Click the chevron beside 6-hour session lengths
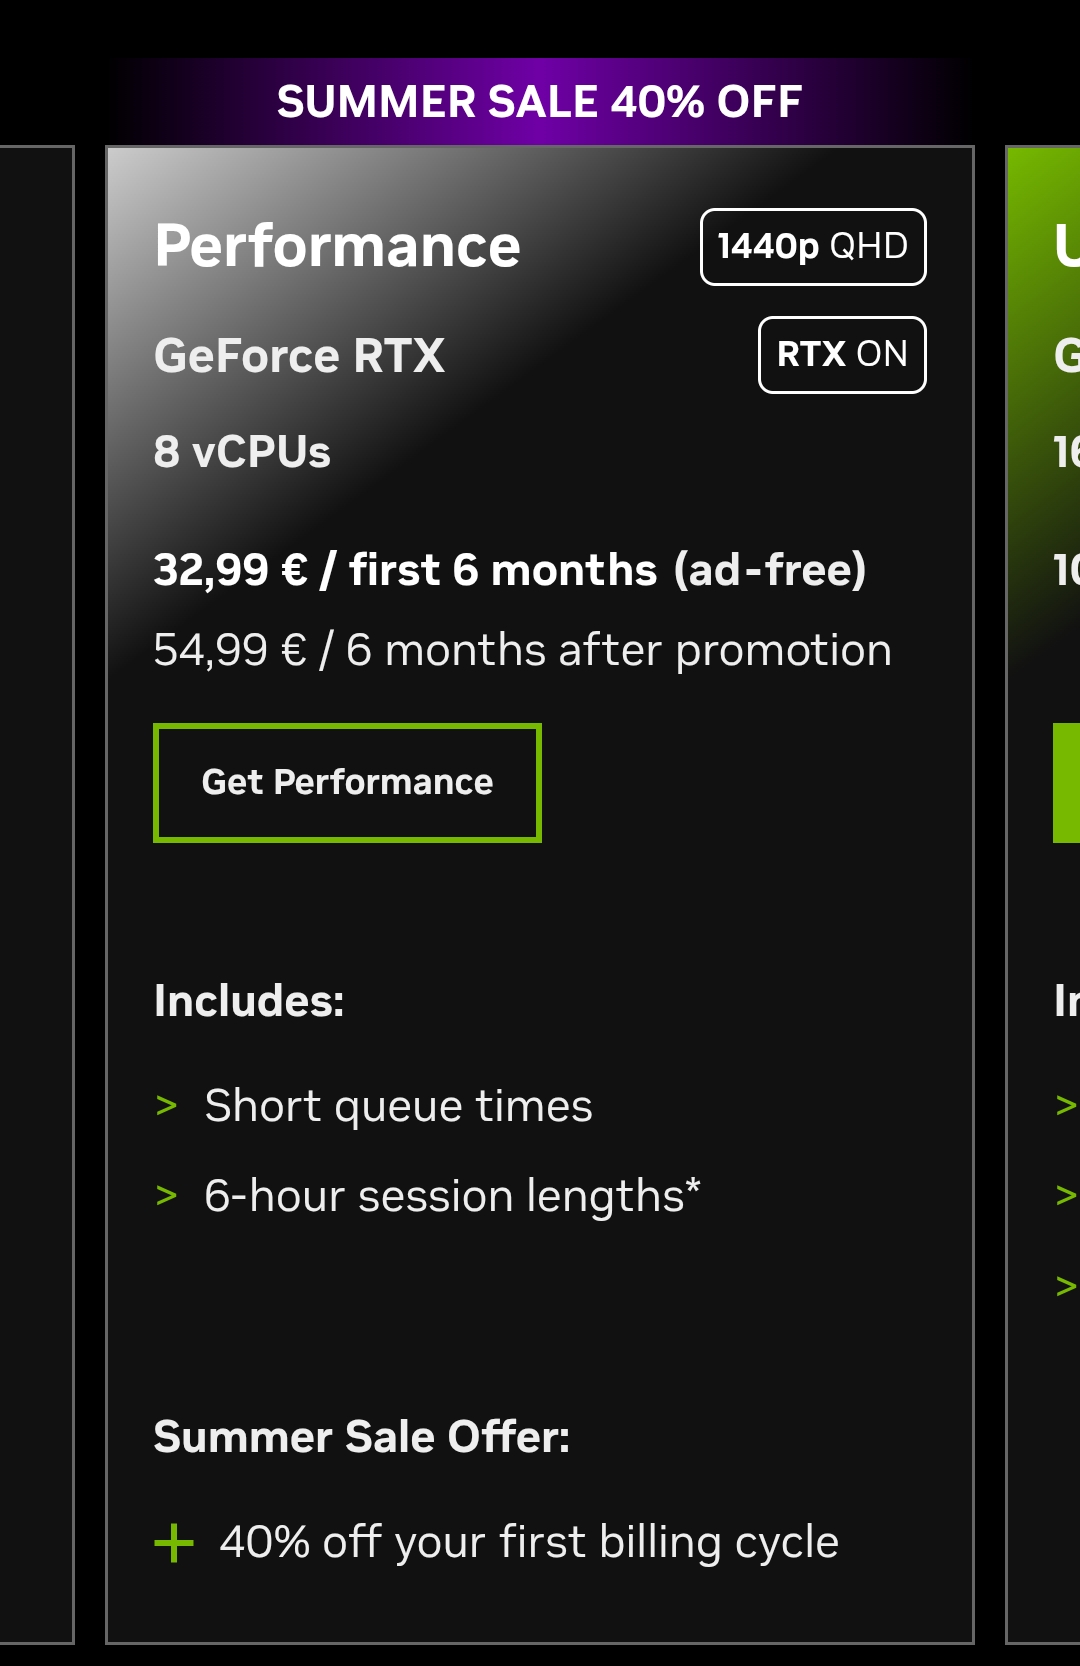This screenshot has width=1080, height=1666. 167,1196
